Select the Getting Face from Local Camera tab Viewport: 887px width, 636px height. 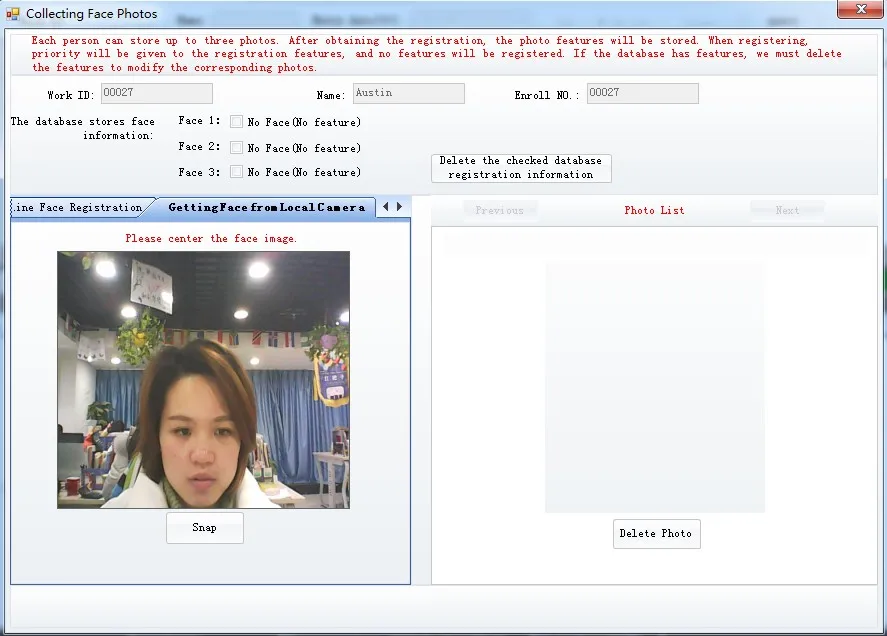click(x=265, y=208)
